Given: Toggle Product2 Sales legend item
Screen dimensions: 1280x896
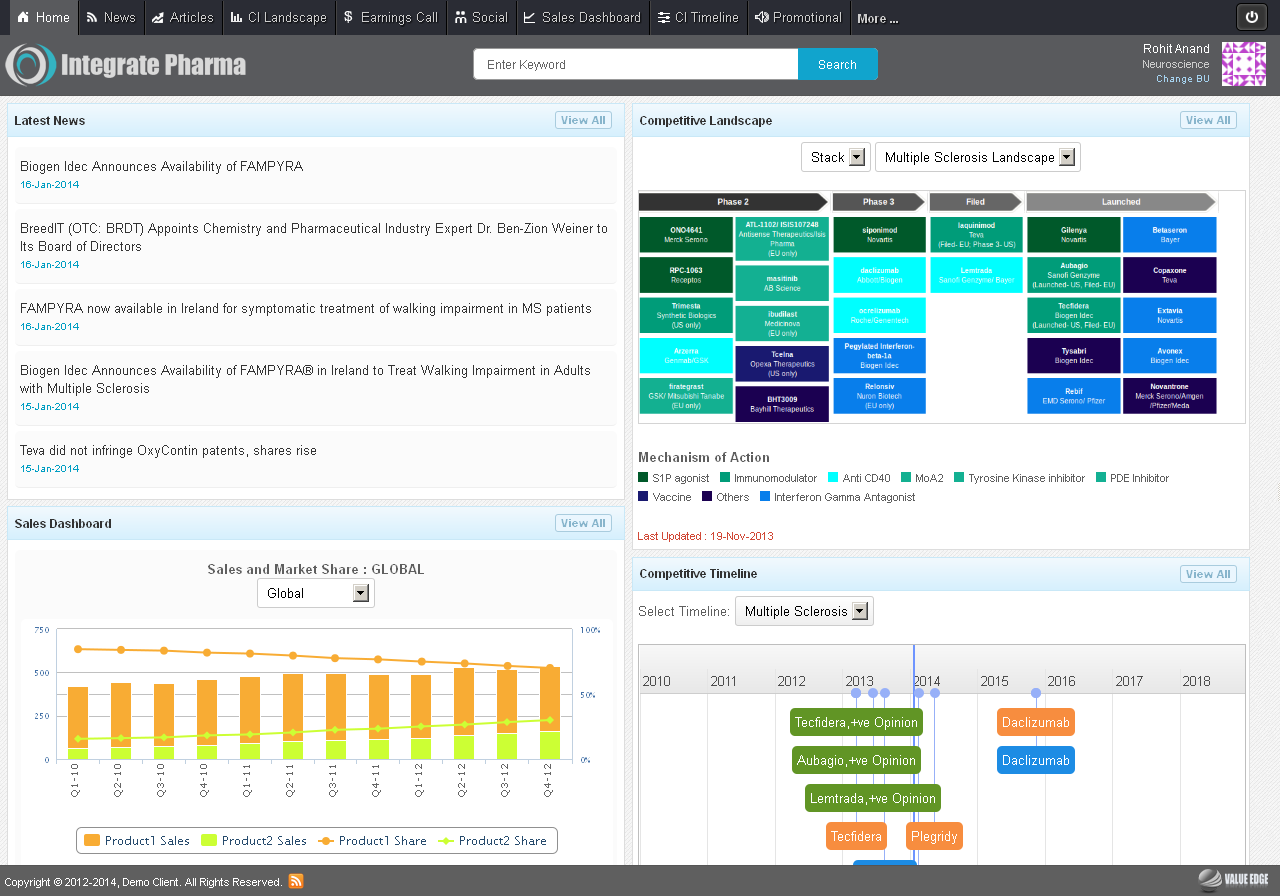Looking at the screenshot, I should tap(254, 841).
